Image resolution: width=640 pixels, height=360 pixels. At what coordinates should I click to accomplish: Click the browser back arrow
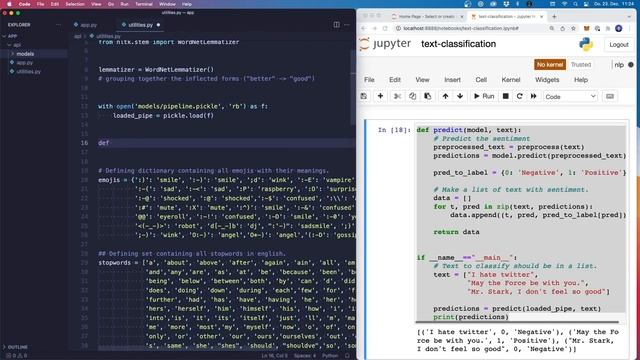coord(363,28)
